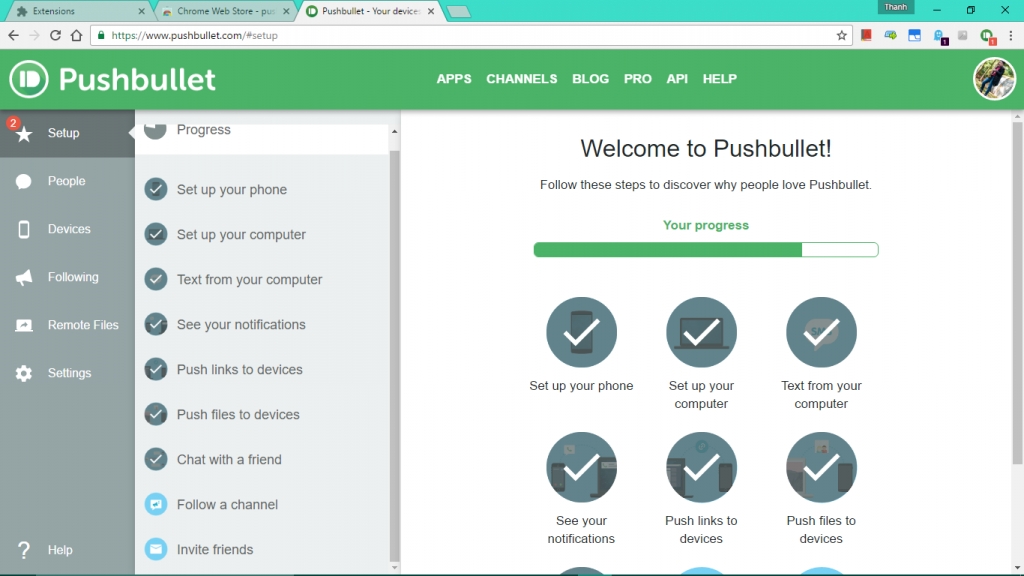Open the Chrome menu three dots
Viewport: 1024px width, 576px height.
coord(1011,35)
